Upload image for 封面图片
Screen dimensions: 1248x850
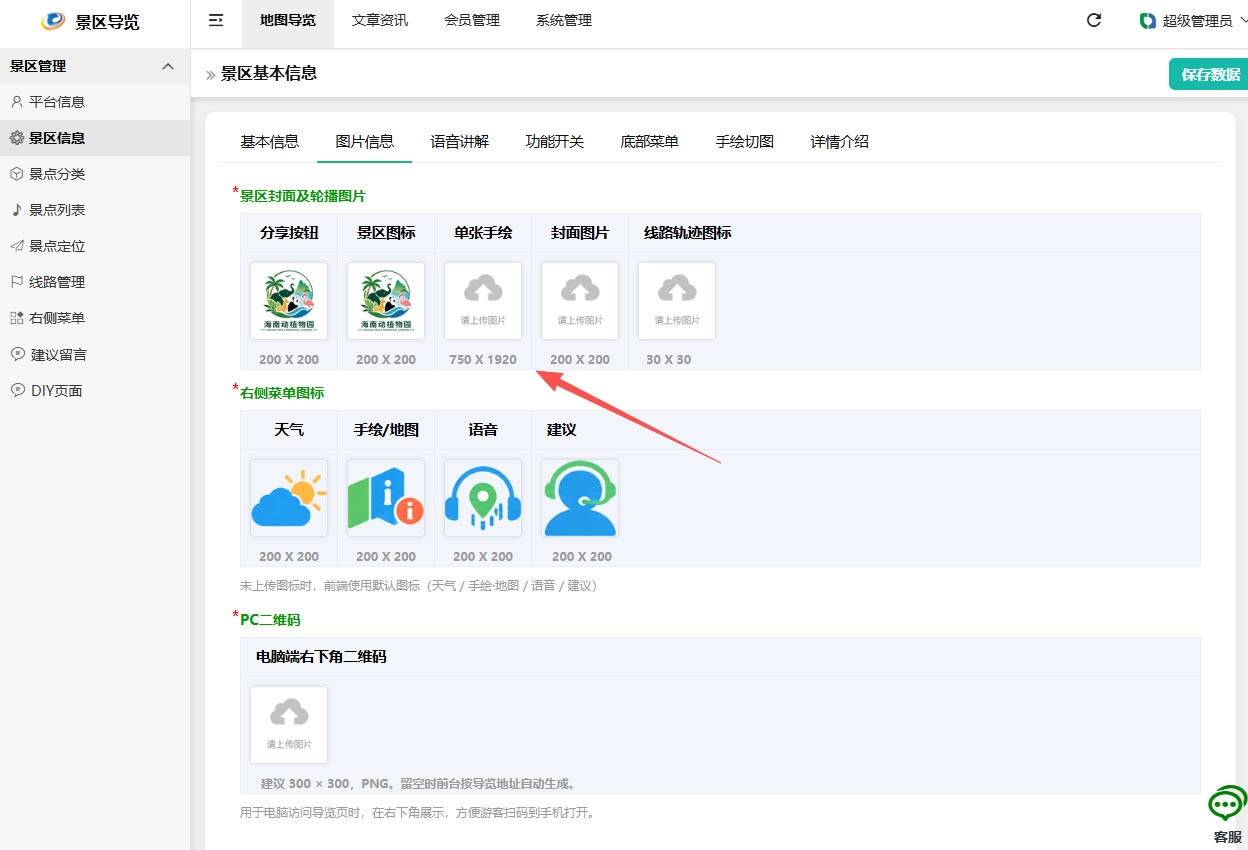tap(580, 301)
